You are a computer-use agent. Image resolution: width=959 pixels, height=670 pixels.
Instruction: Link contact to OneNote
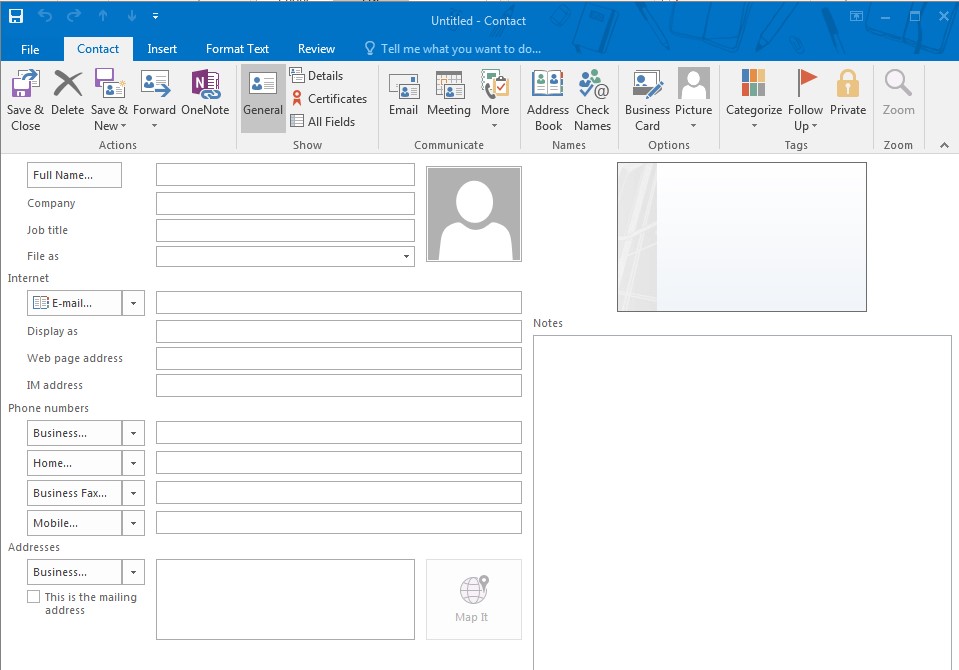coord(205,93)
